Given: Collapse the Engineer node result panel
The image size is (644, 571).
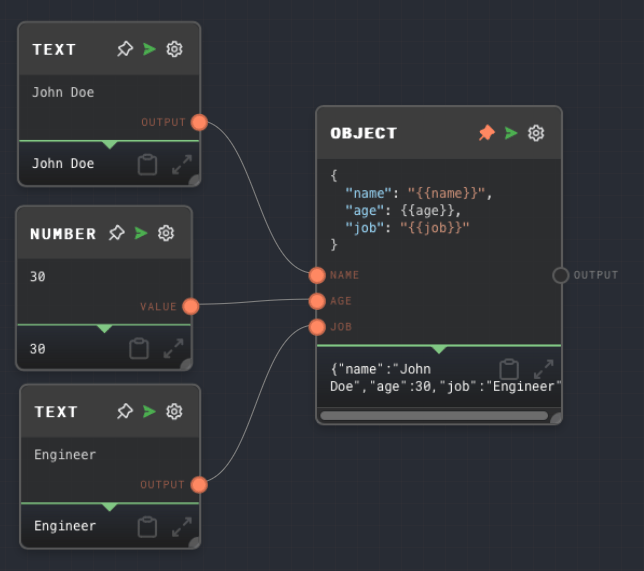Looking at the screenshot, I should click(x=110, y=507).
